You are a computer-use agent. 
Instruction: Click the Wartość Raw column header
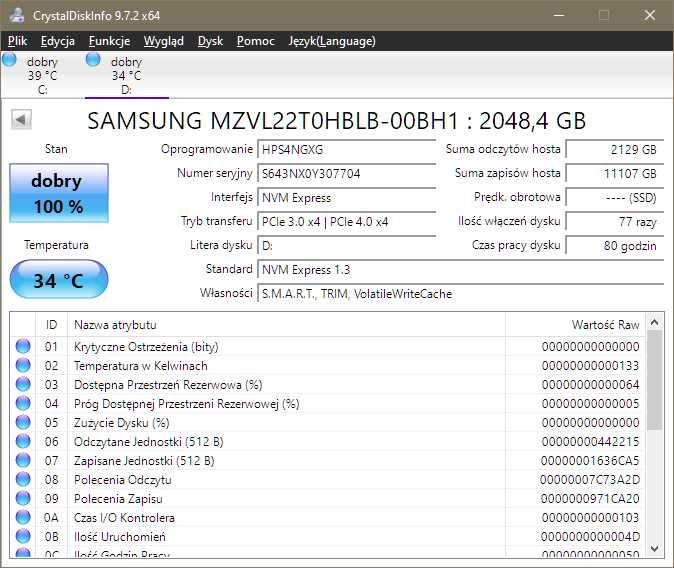(574, 325)
